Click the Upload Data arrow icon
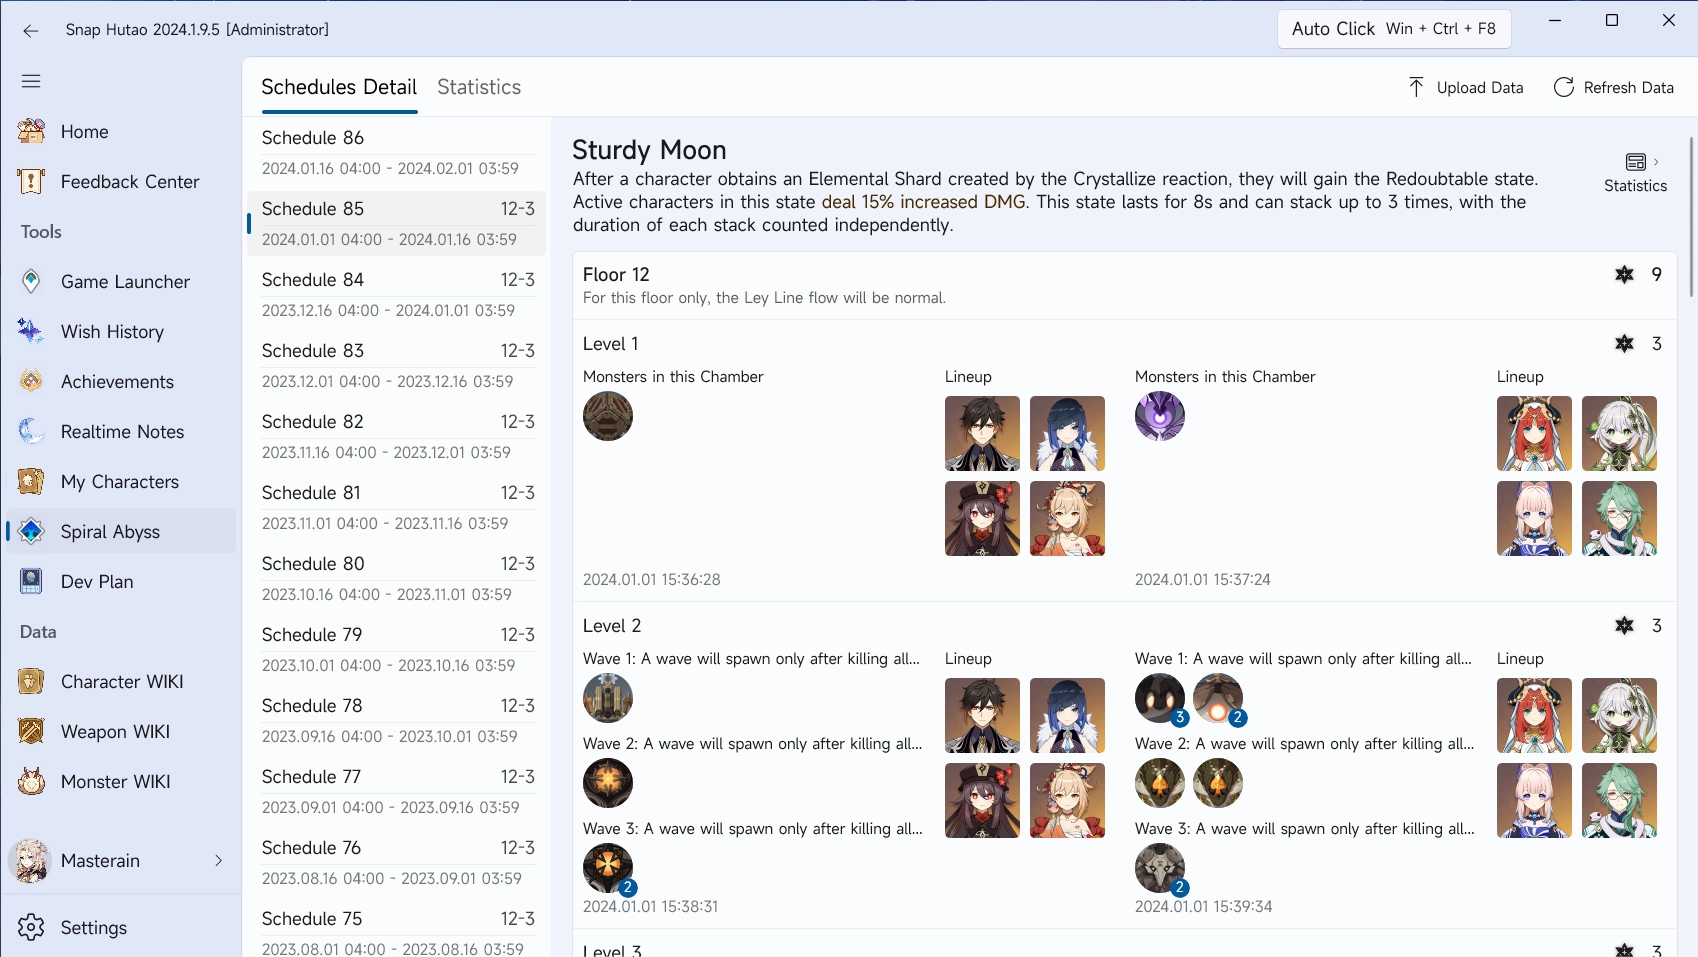The width and height of the screenshot is (1698, 957). 1416,87
